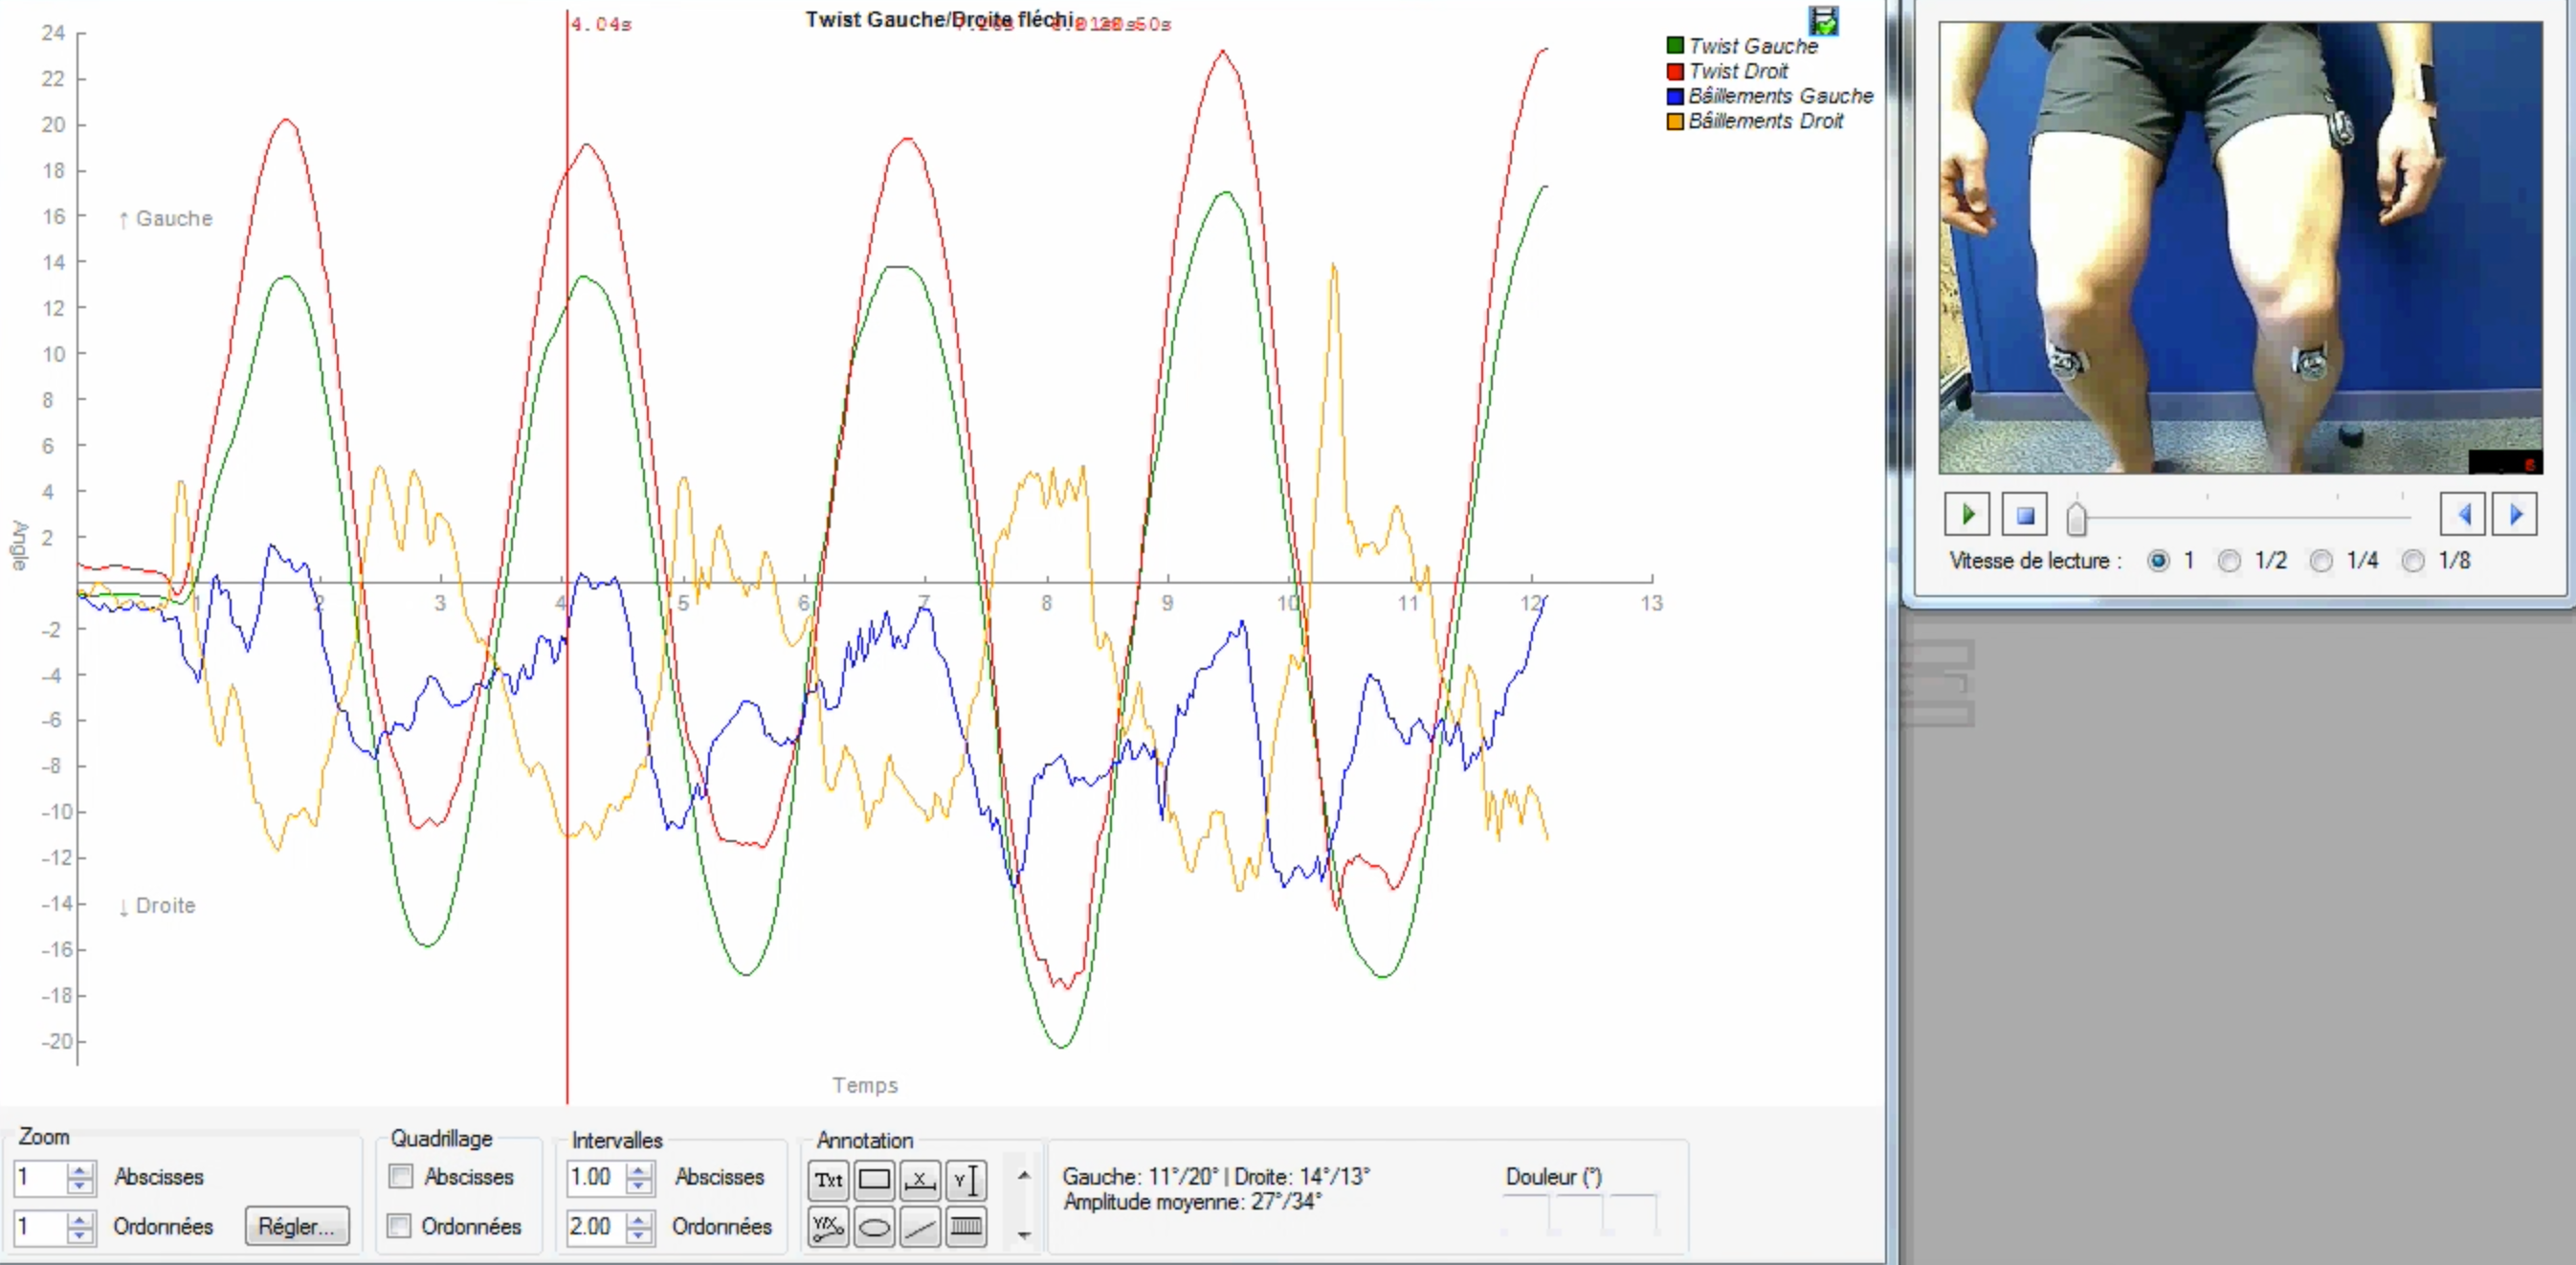Set playback speed to 1/8

(2413, 561)
